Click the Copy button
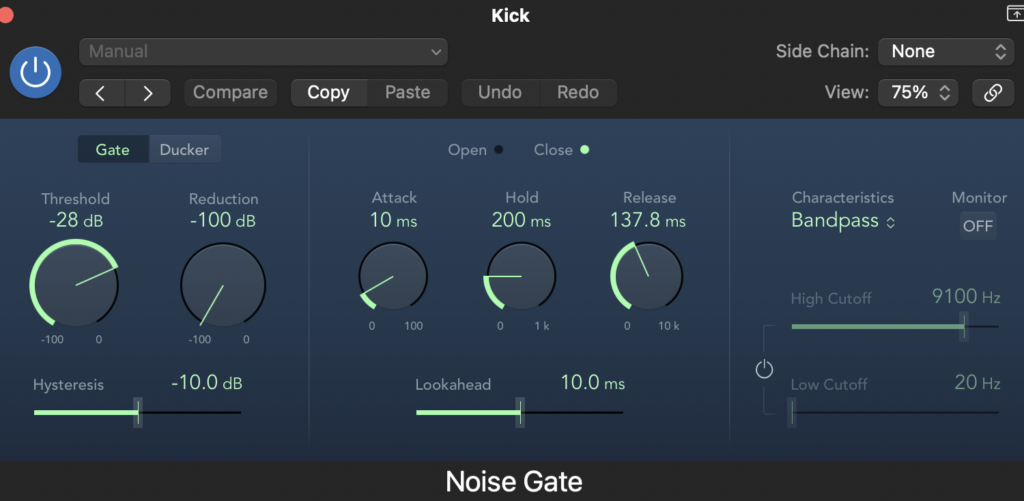The height and width of the screenshot is (501, 1024). point(328,93)
